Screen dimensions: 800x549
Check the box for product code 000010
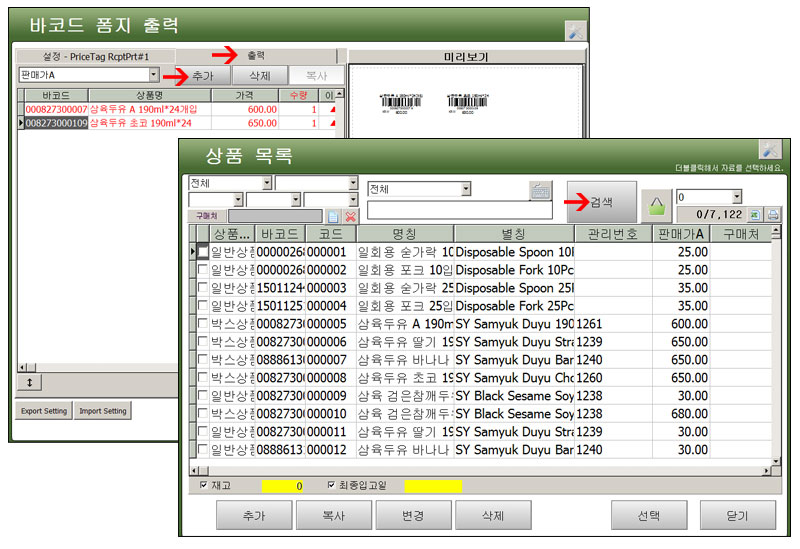coord(203,413)
